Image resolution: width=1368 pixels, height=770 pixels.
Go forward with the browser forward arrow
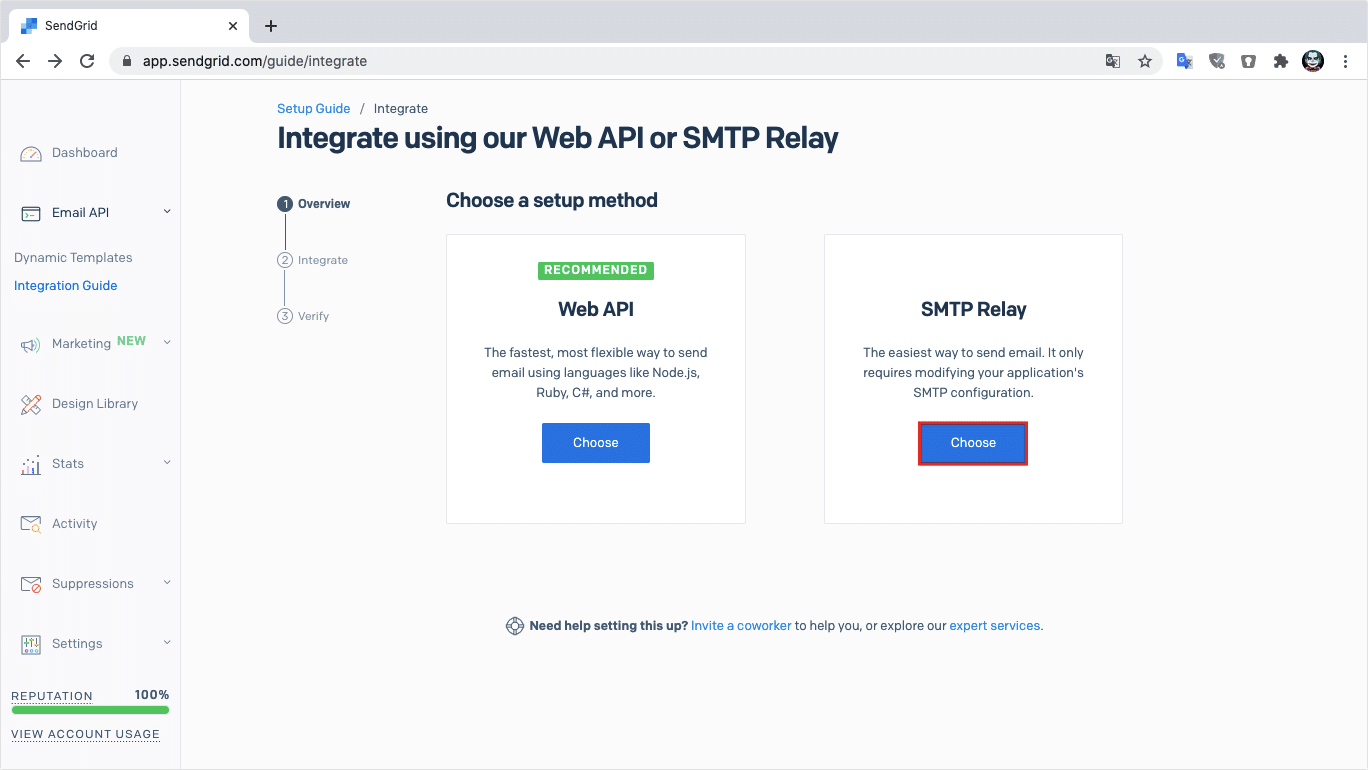(55, 61)
